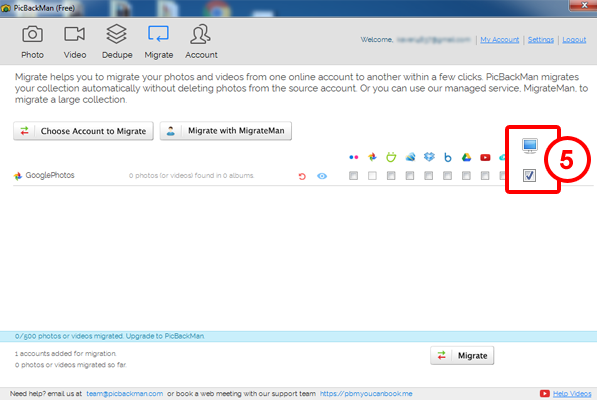Click the My Account link
Viewport: 597px width, 400px height.
coord(500,40)
